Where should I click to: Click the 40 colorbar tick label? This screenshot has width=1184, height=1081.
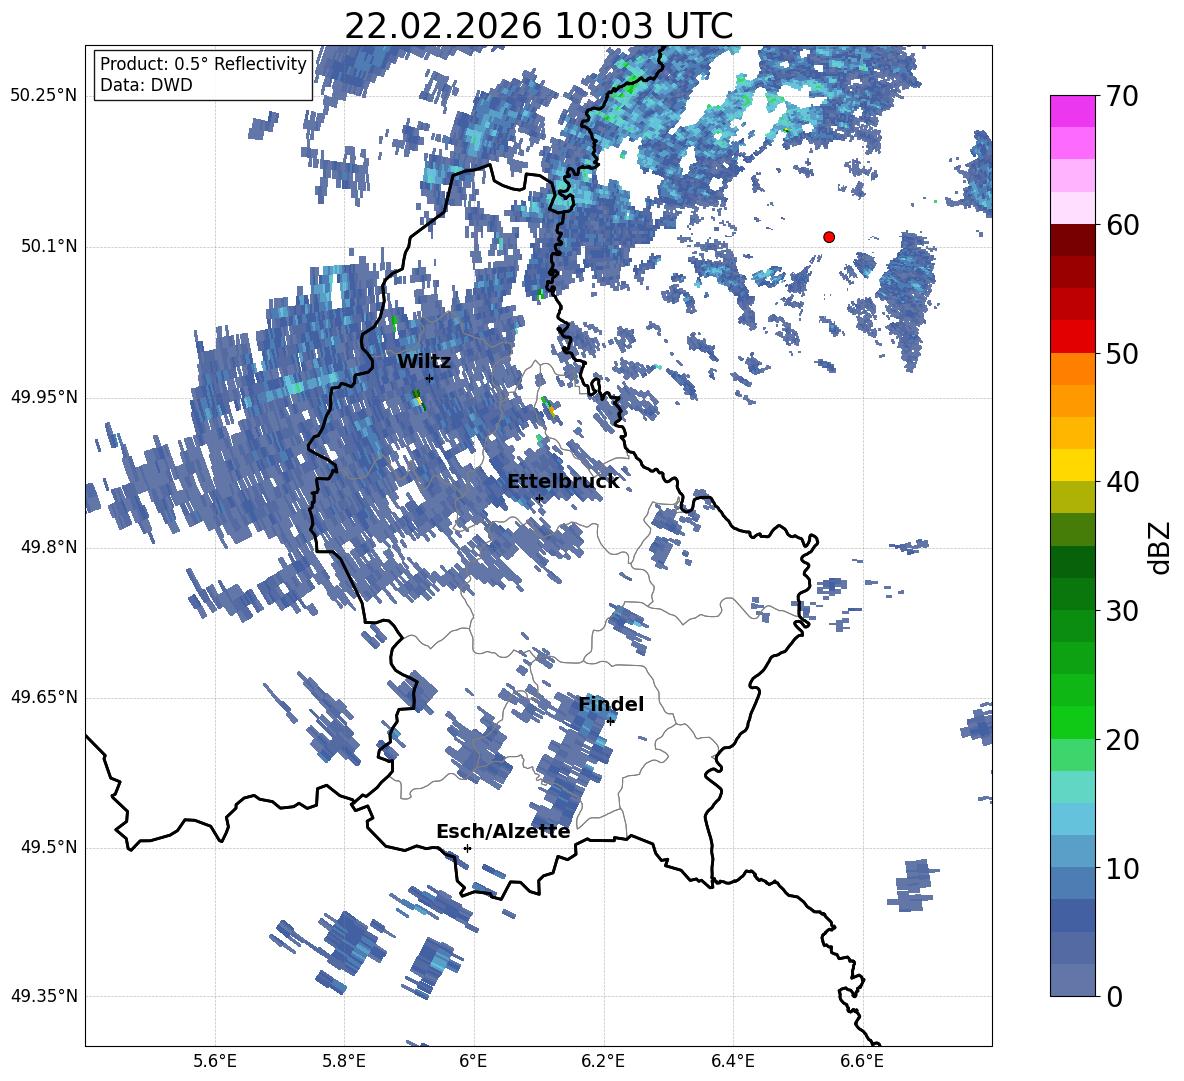(x=1122, y=482)
